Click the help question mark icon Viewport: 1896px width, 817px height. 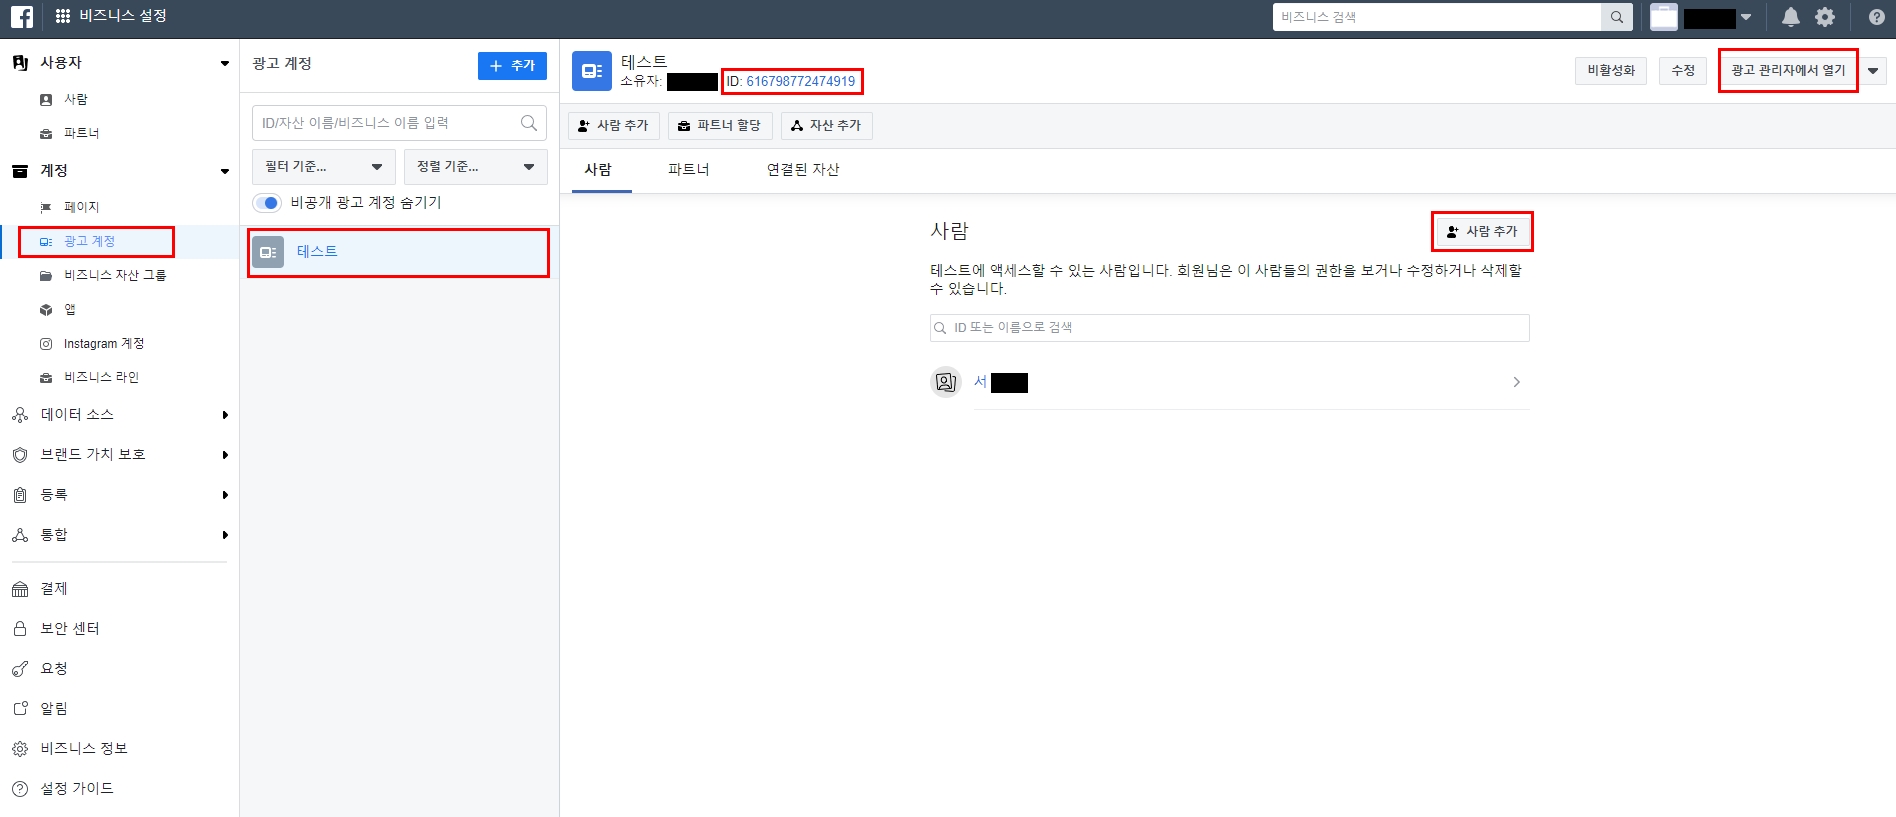coord(1877,17)
